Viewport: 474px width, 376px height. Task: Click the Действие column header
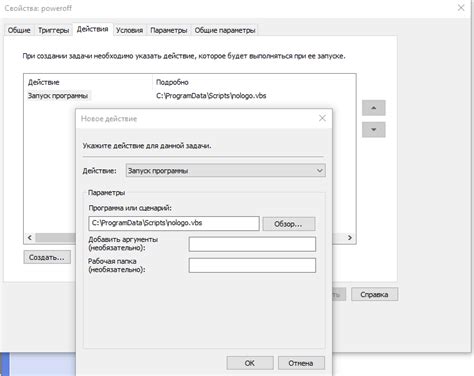[x=44, y=82]
